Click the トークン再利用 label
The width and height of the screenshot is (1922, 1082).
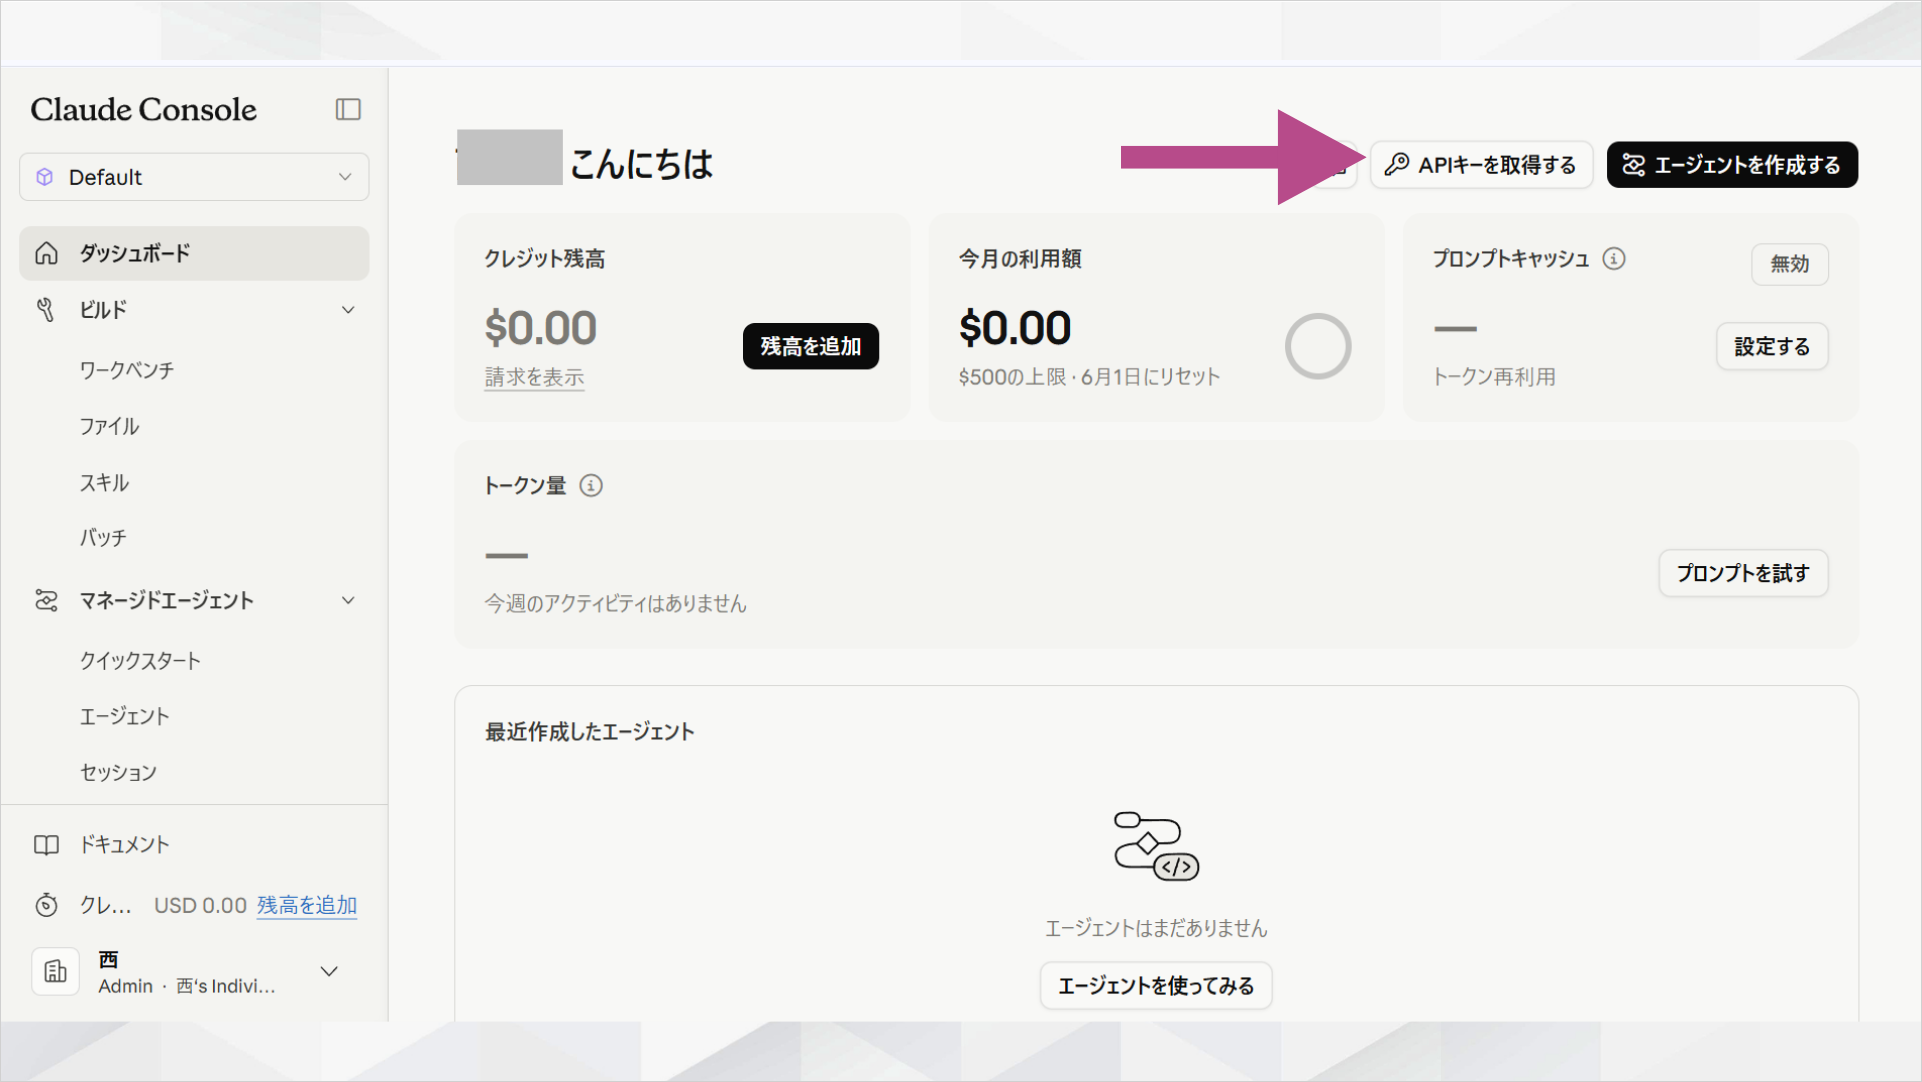pos(1494,377)
